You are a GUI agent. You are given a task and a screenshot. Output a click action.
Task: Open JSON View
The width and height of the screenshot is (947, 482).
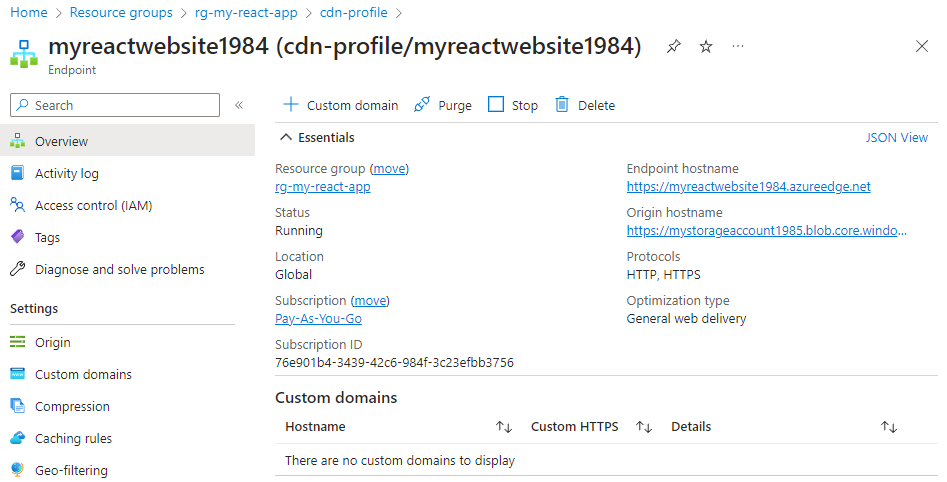[897, 138]
